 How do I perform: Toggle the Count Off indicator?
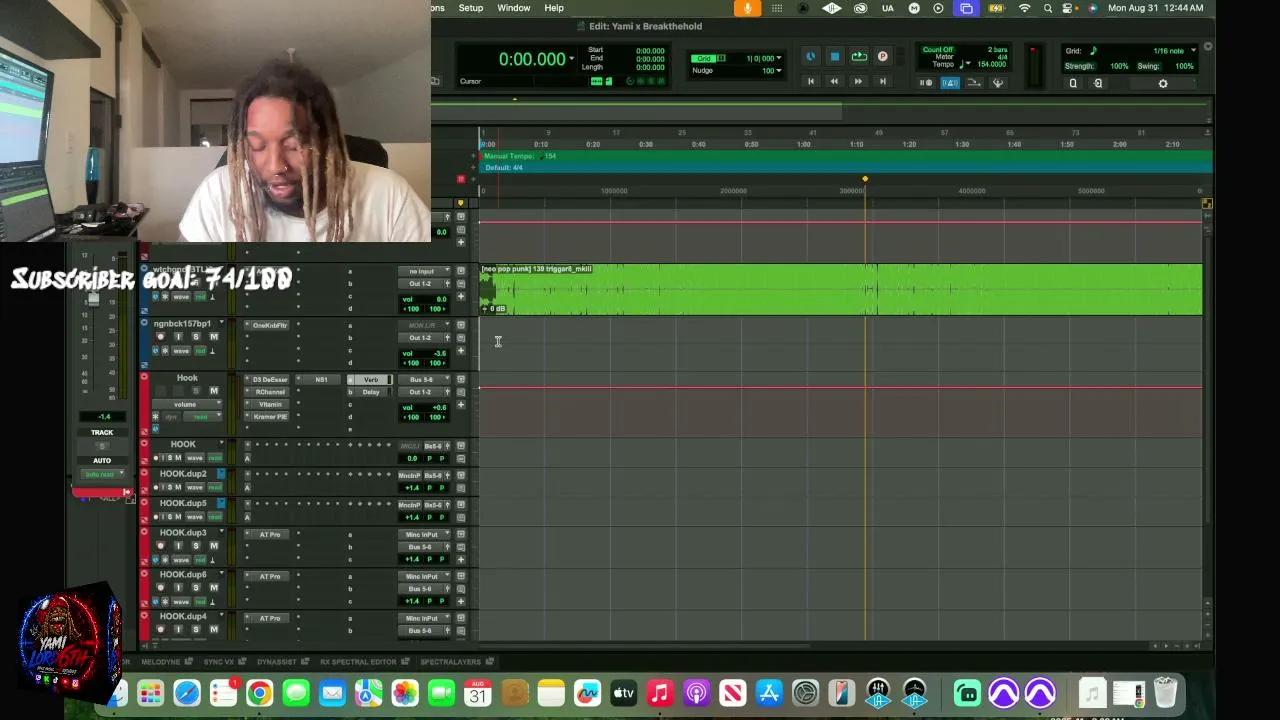[x=938, y=50]
